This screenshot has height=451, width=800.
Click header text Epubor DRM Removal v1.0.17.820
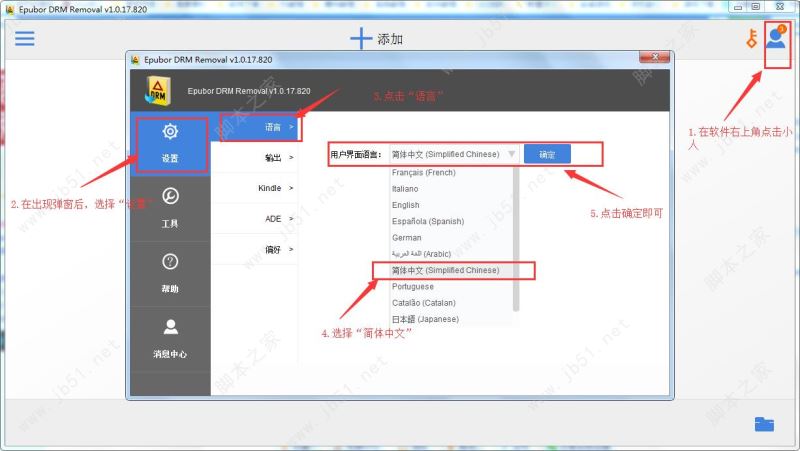point(249,91)
